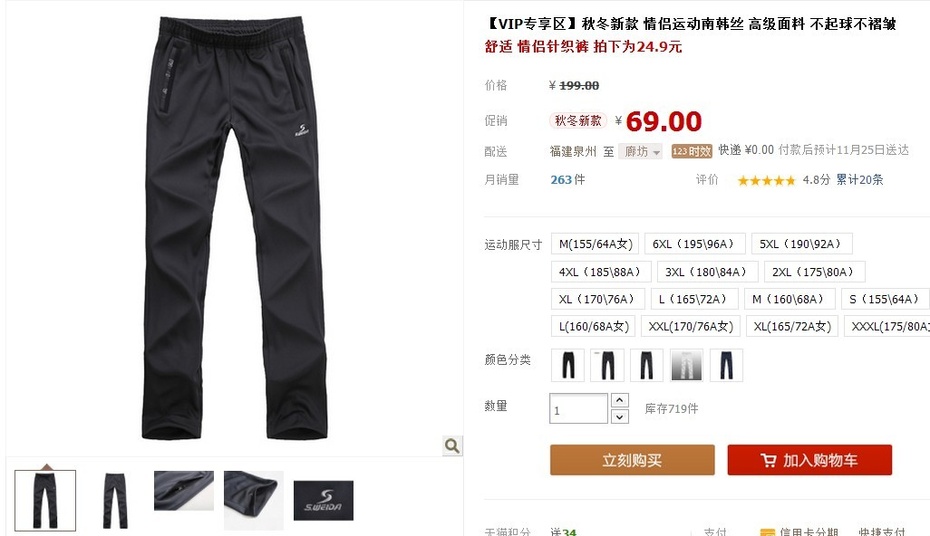Increase quantity with the up arrow
This screenshot has width=930, height=536.
click(x=619, y=400)
